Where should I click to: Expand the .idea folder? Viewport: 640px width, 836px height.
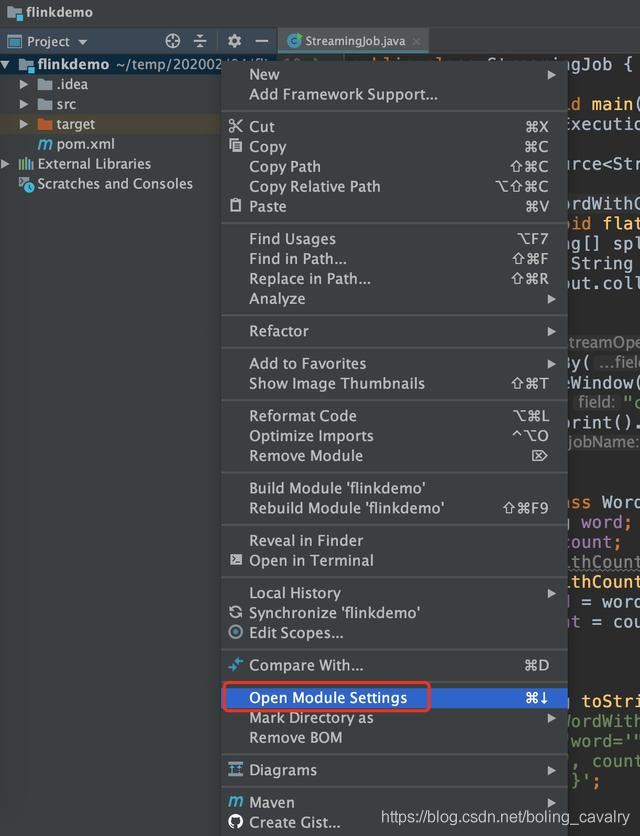(25, 84)
